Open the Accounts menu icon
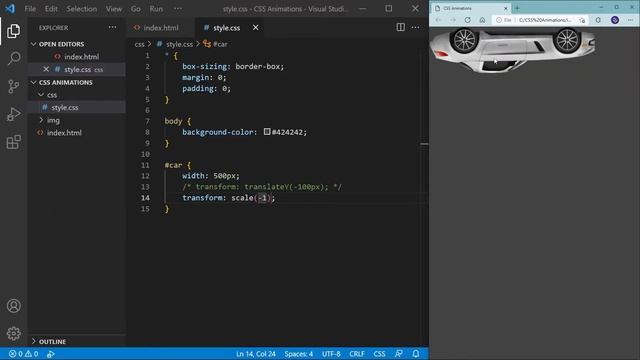640x360 pixels. [x=13, y=306]
